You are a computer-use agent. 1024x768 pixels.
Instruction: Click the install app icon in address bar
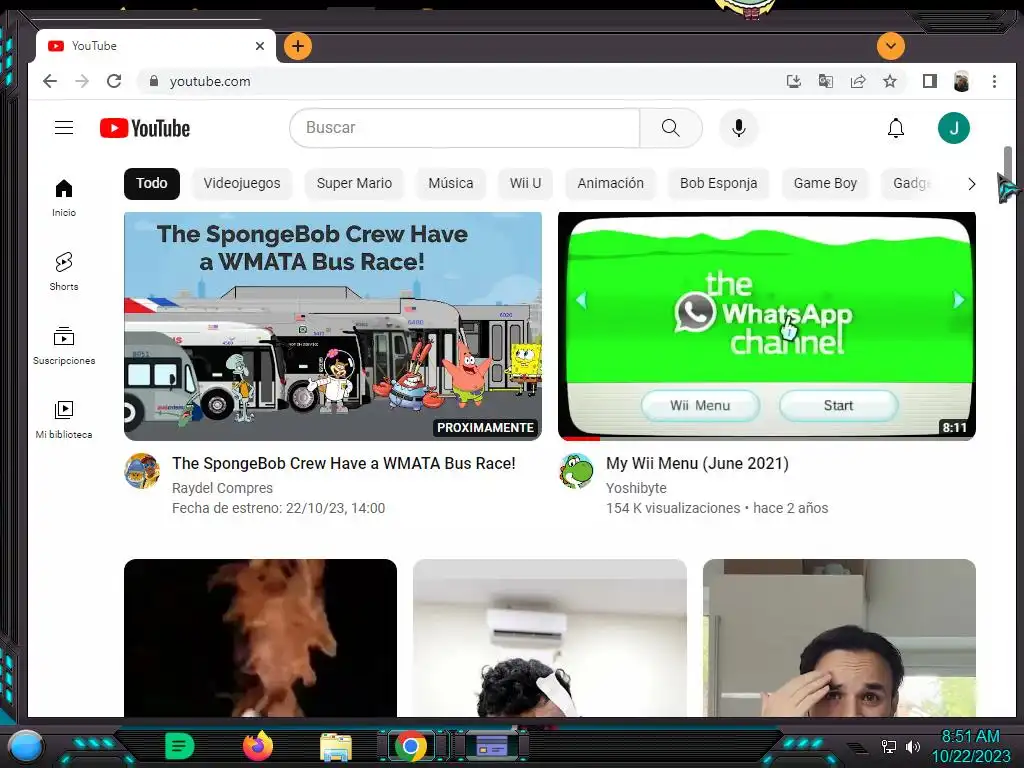pyautogui.click(x=793, y=81)
